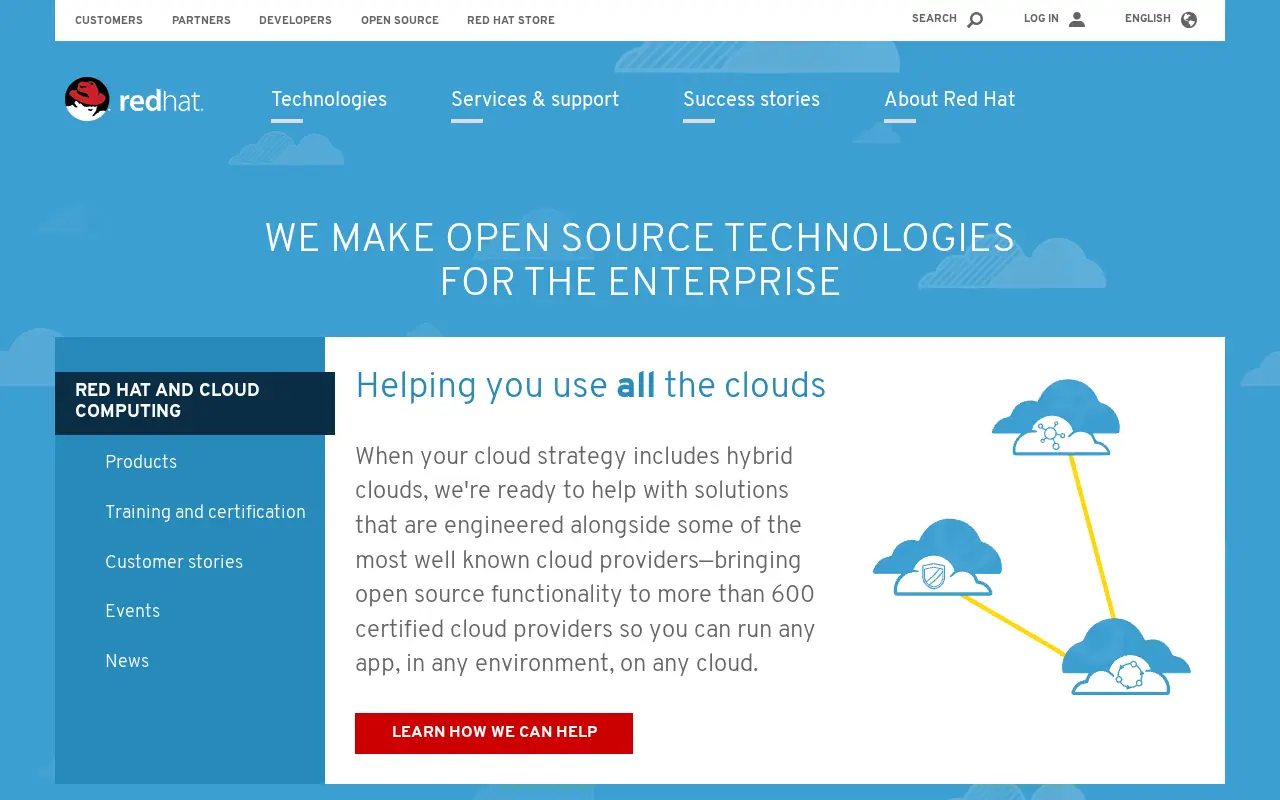Image resolution: width=1280 pixels, height=800 pixels.
Task: Click the paragraph about hybrid clouds
Action: pyautogui.click(x=586, y=559)
